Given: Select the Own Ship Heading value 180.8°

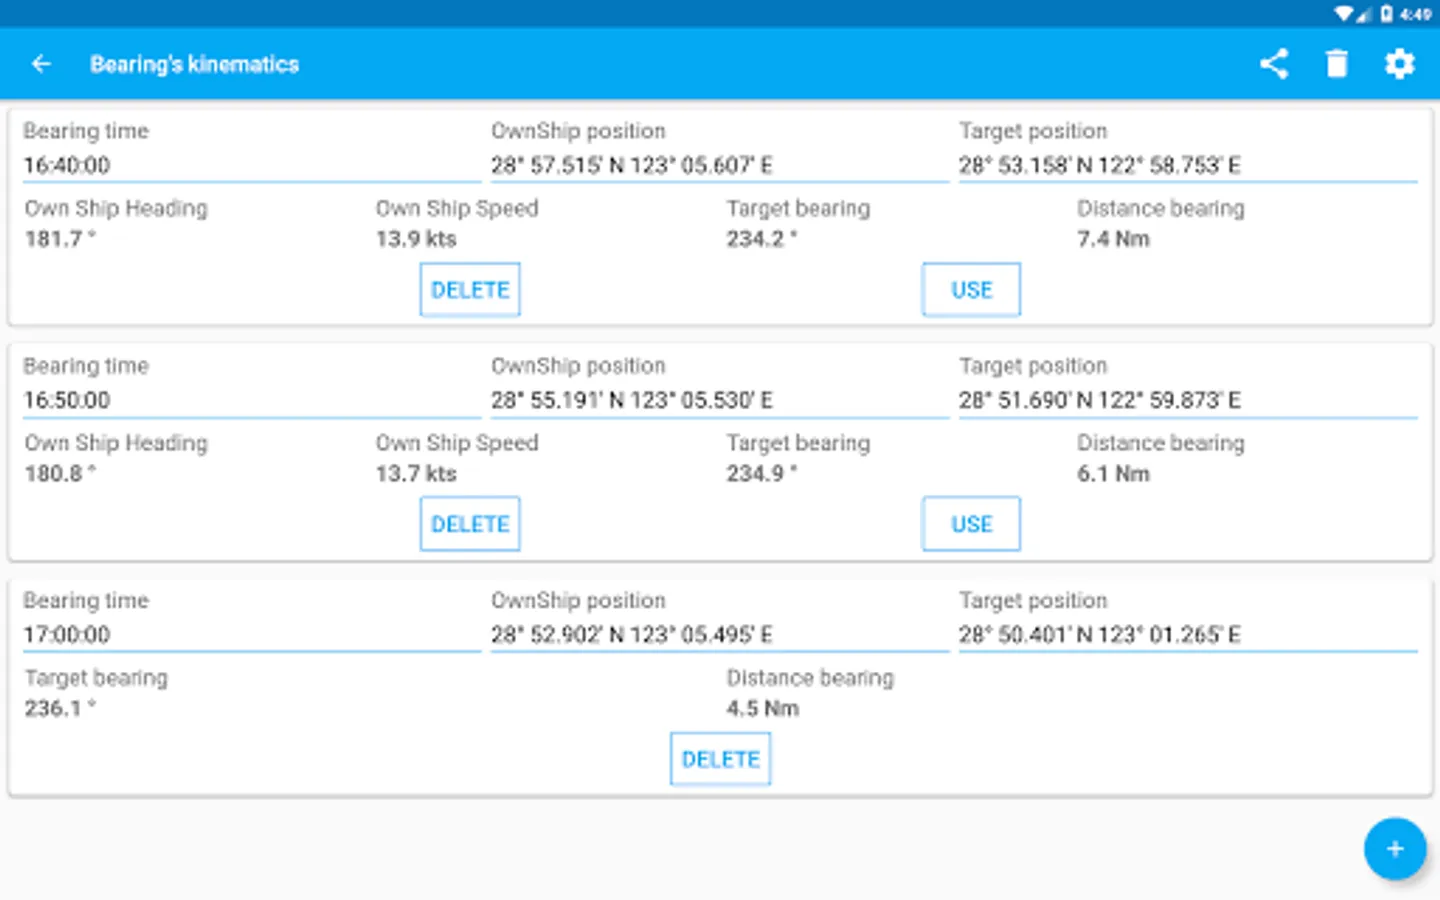Looking at the screenshot, I should (60, 473).
